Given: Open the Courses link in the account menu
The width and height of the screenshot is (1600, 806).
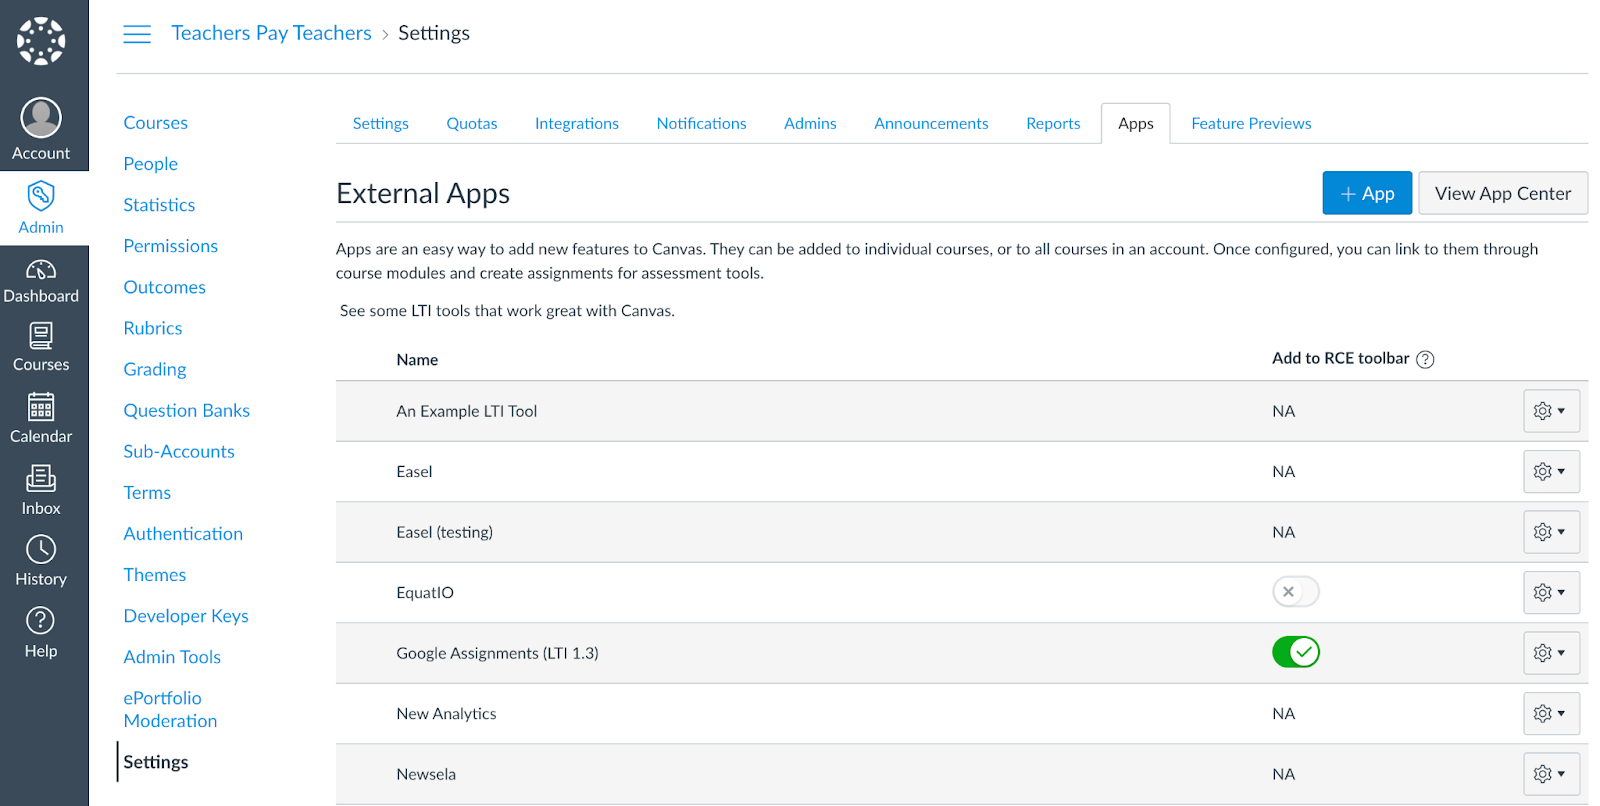Looking at the screenshot, I should pyautogui.click(x=155, y=123).
